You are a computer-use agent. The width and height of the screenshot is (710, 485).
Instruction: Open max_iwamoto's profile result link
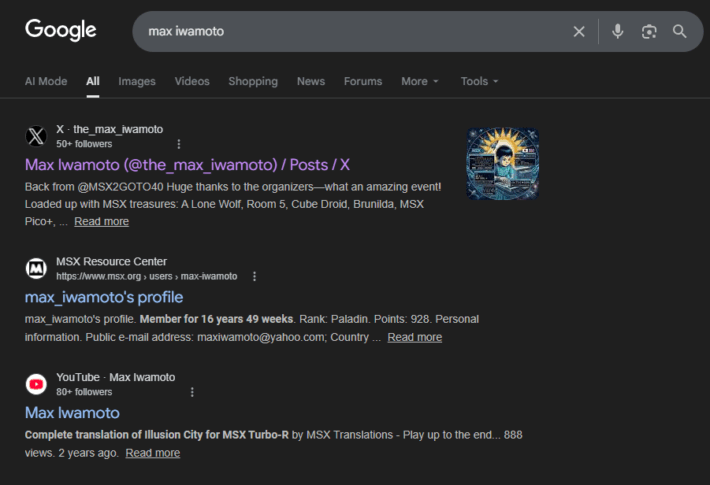coord(104,297)
